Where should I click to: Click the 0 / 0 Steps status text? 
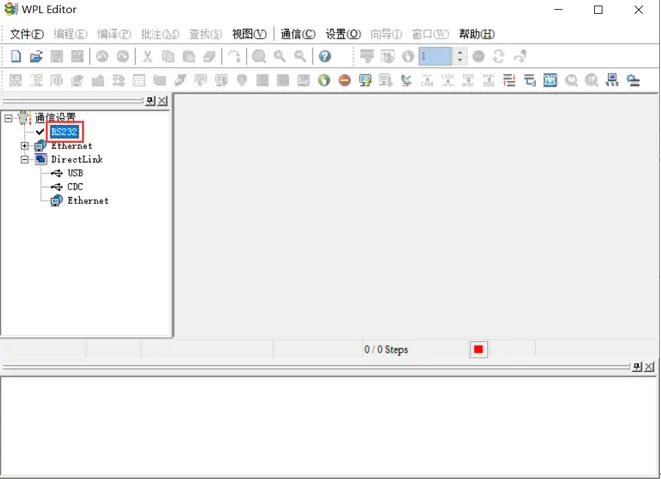(x=386, y=350)
